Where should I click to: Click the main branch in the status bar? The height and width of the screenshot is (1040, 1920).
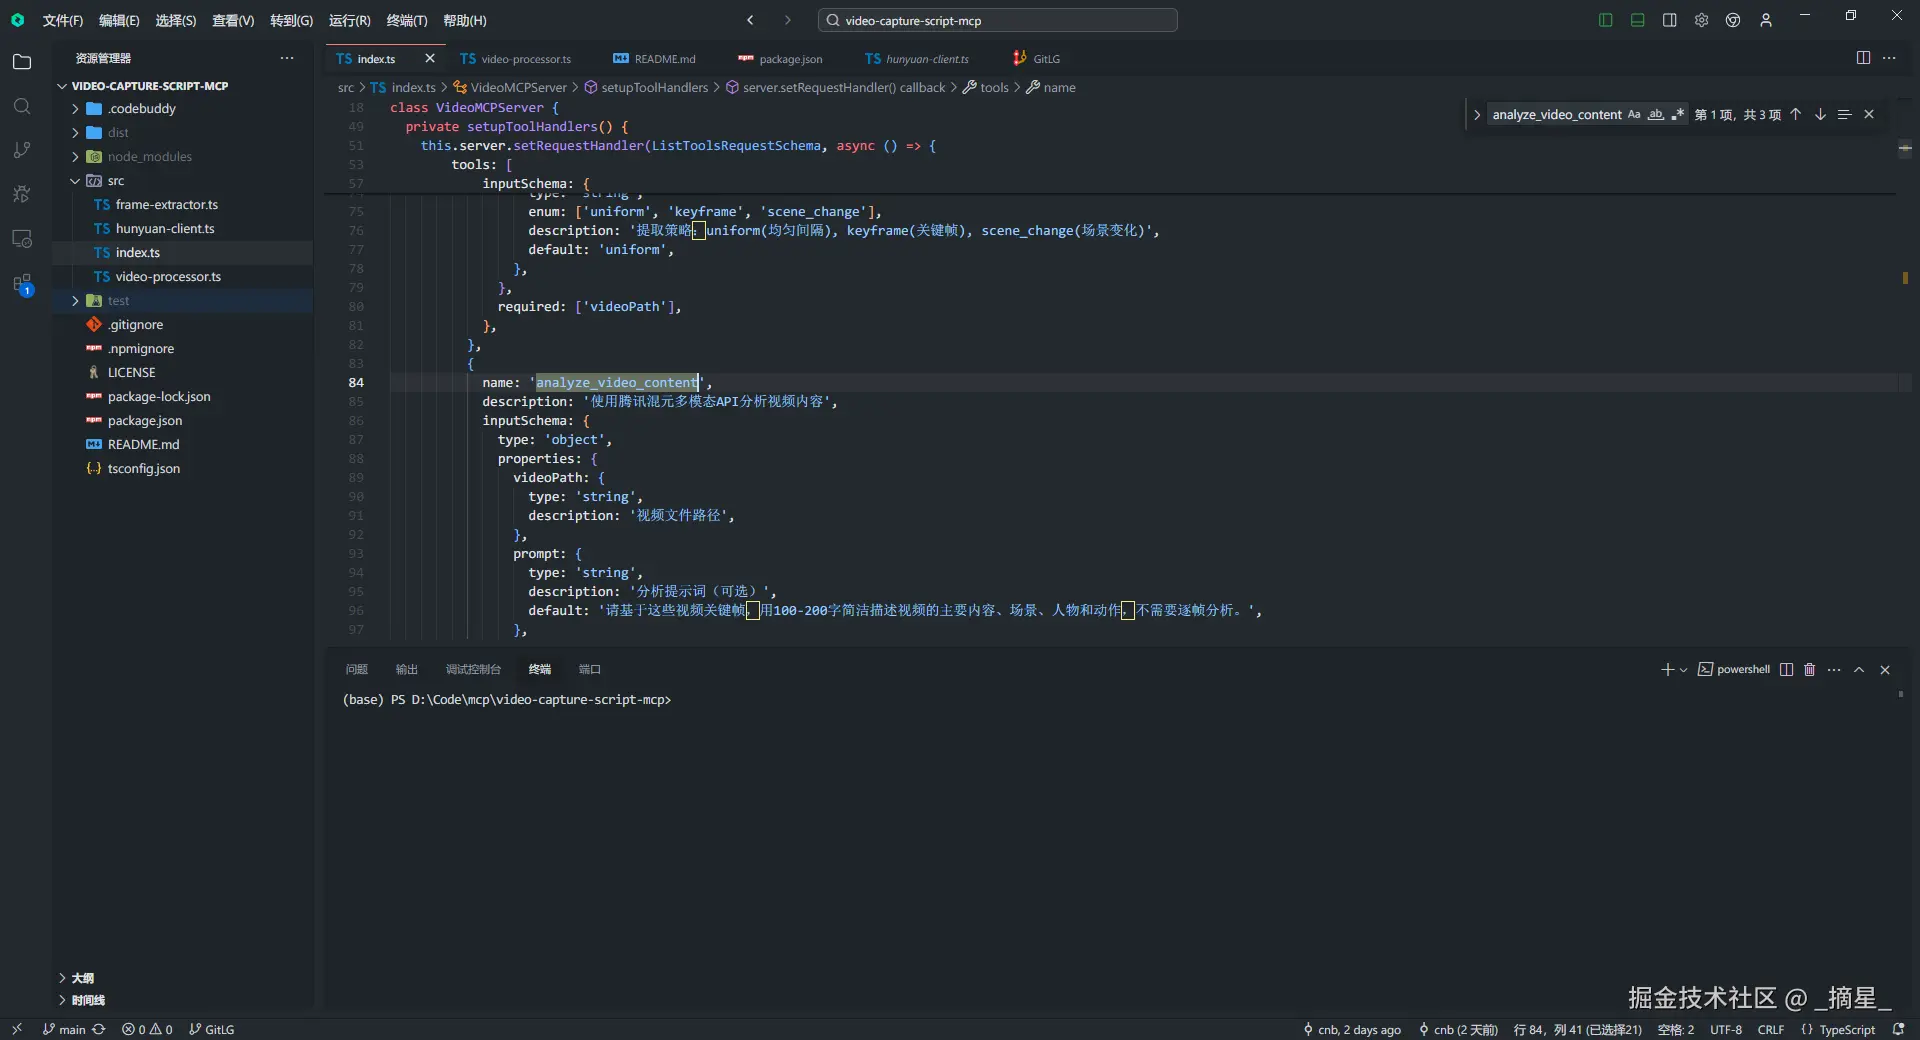pyautogui.click(x=64, y=1029)
